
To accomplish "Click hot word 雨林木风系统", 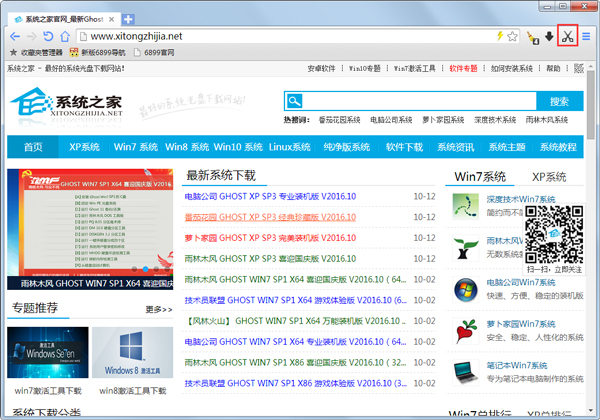I will click(547, 120).
